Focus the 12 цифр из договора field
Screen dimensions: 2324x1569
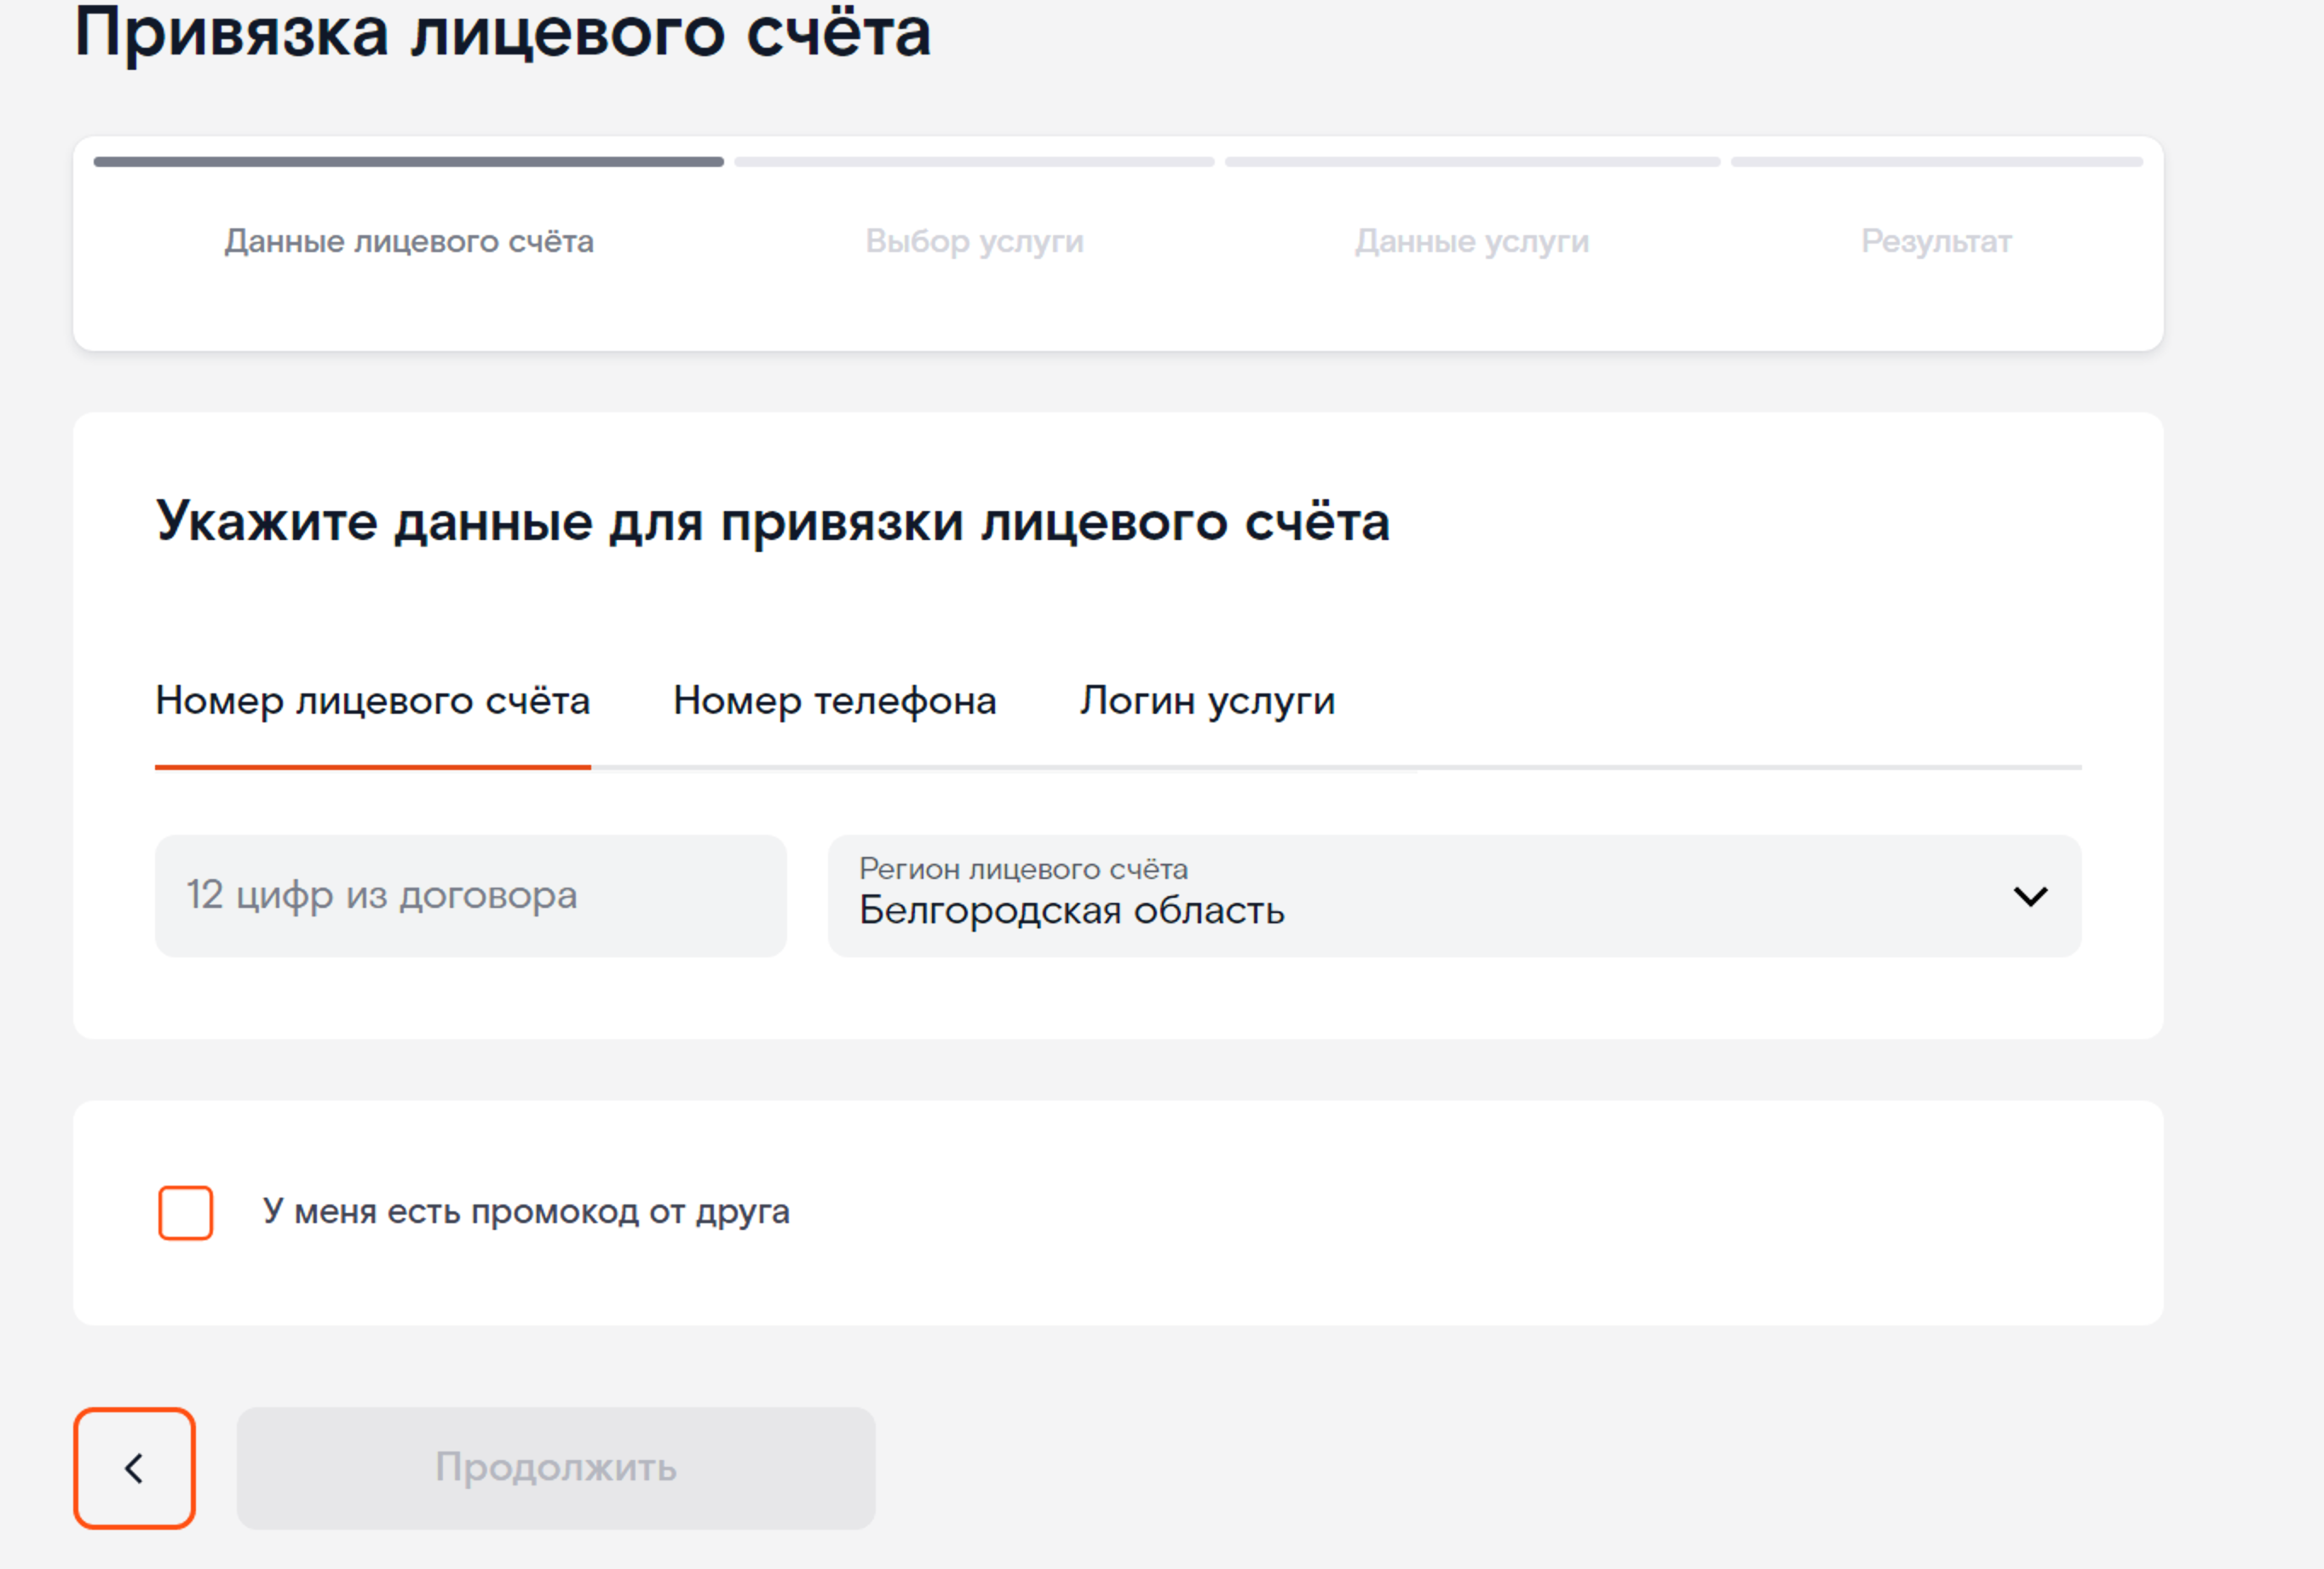471,896
